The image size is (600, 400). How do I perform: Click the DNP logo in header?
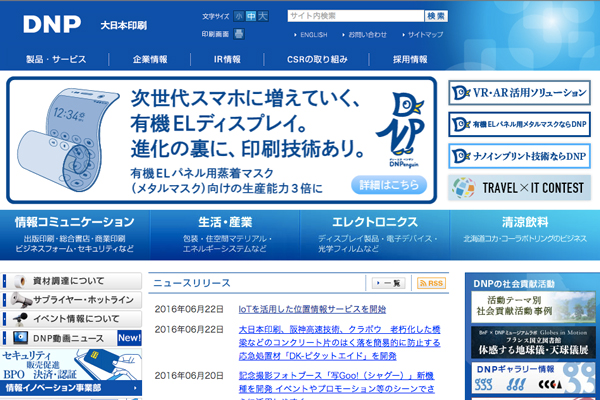52,24
